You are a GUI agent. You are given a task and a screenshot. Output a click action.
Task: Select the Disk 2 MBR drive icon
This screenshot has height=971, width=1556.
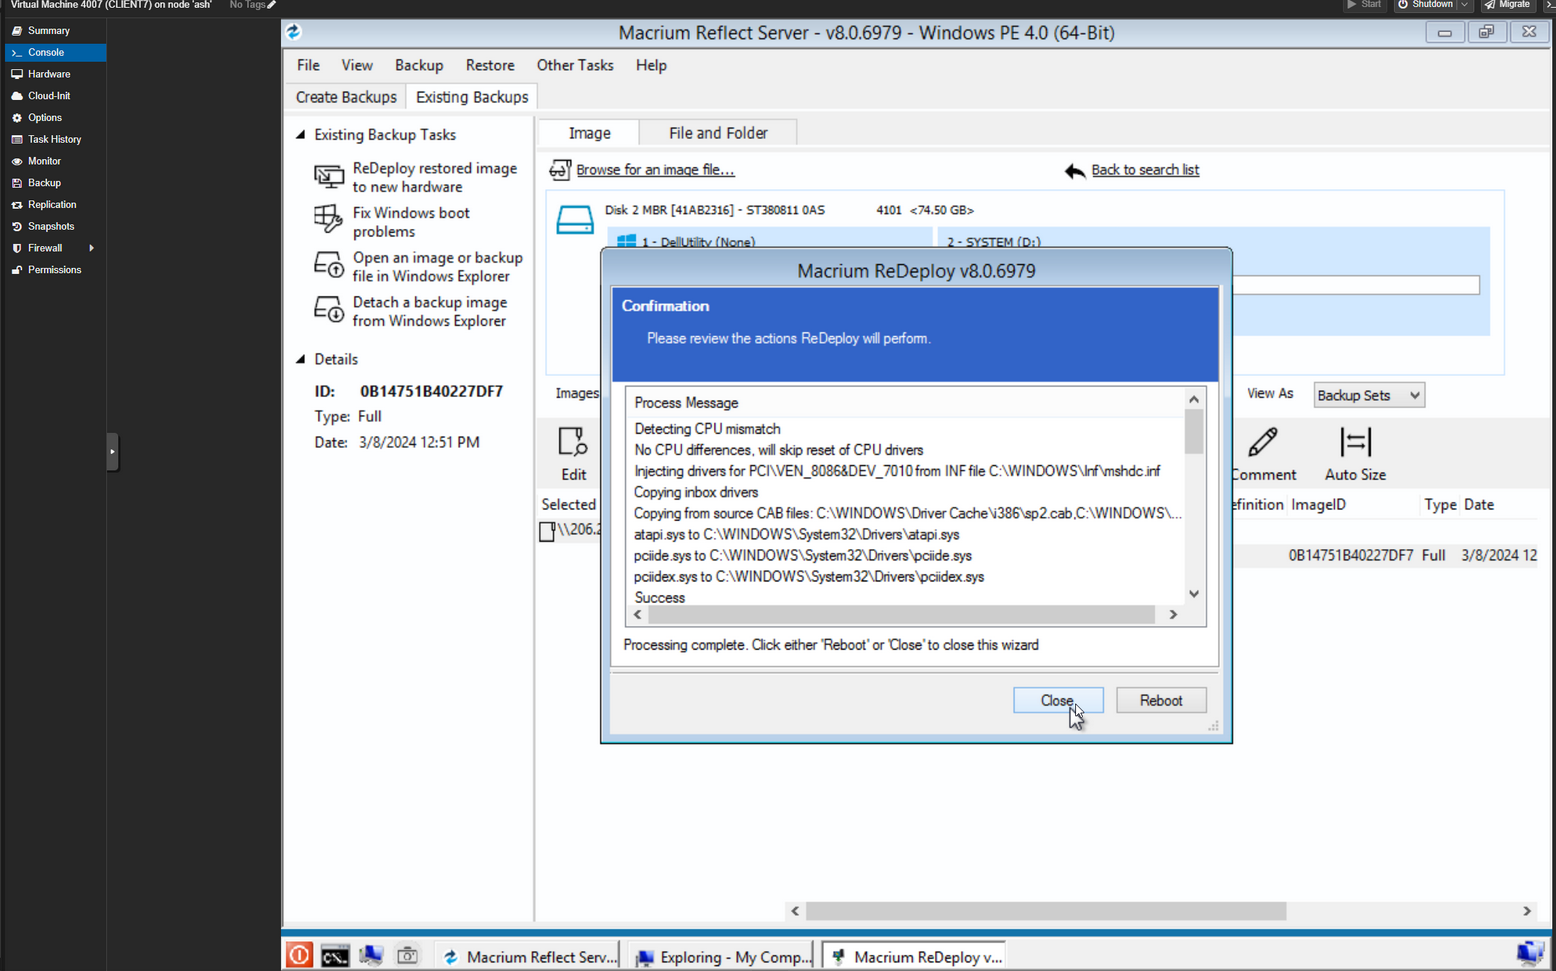(x=575, y=220)
